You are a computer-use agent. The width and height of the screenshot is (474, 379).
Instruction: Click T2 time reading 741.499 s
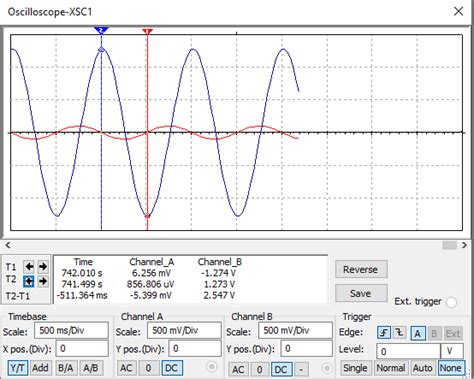(82, 284)
